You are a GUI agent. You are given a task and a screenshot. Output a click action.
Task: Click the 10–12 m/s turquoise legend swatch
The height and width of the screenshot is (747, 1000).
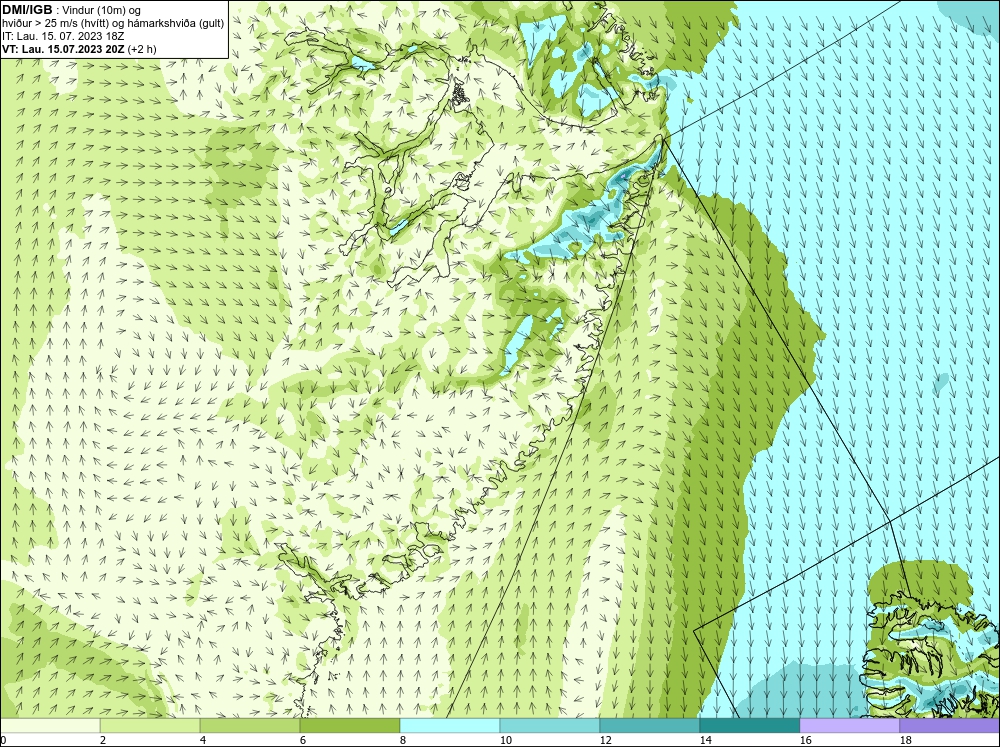point(550,725)
